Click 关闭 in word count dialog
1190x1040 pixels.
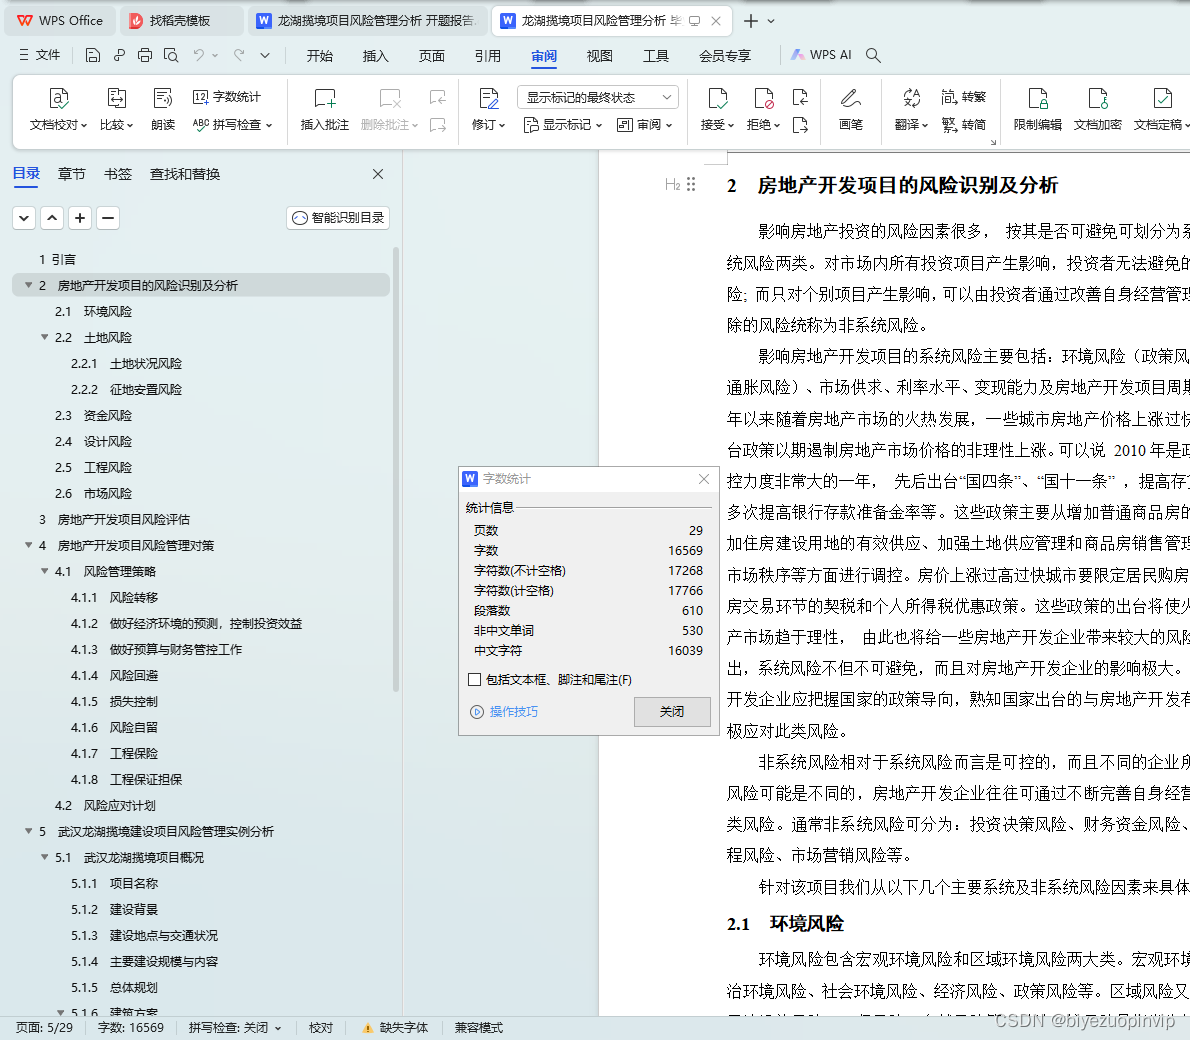point(672,711)
